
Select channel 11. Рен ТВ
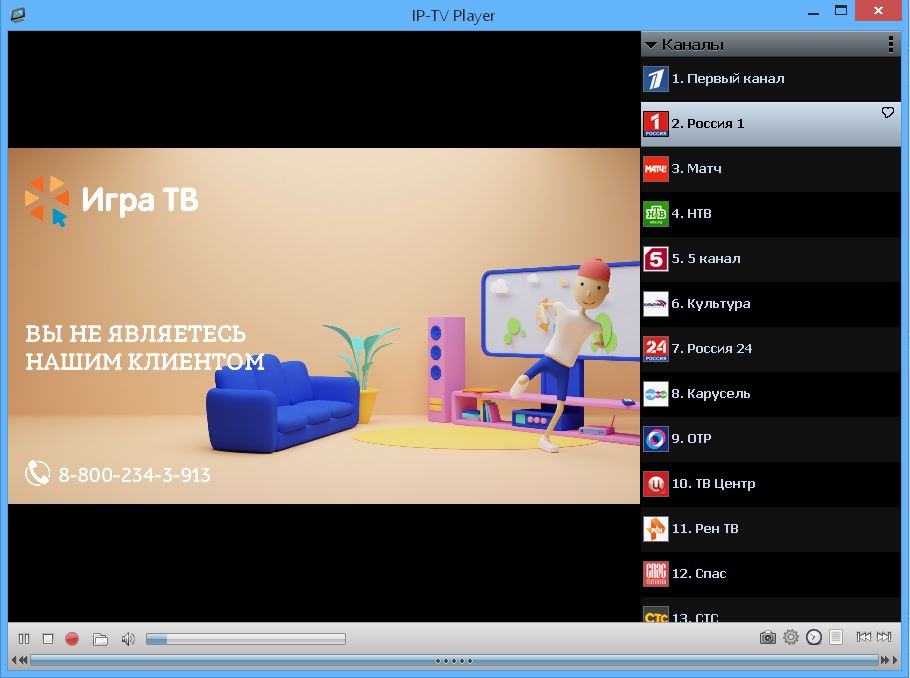(771, 529)
